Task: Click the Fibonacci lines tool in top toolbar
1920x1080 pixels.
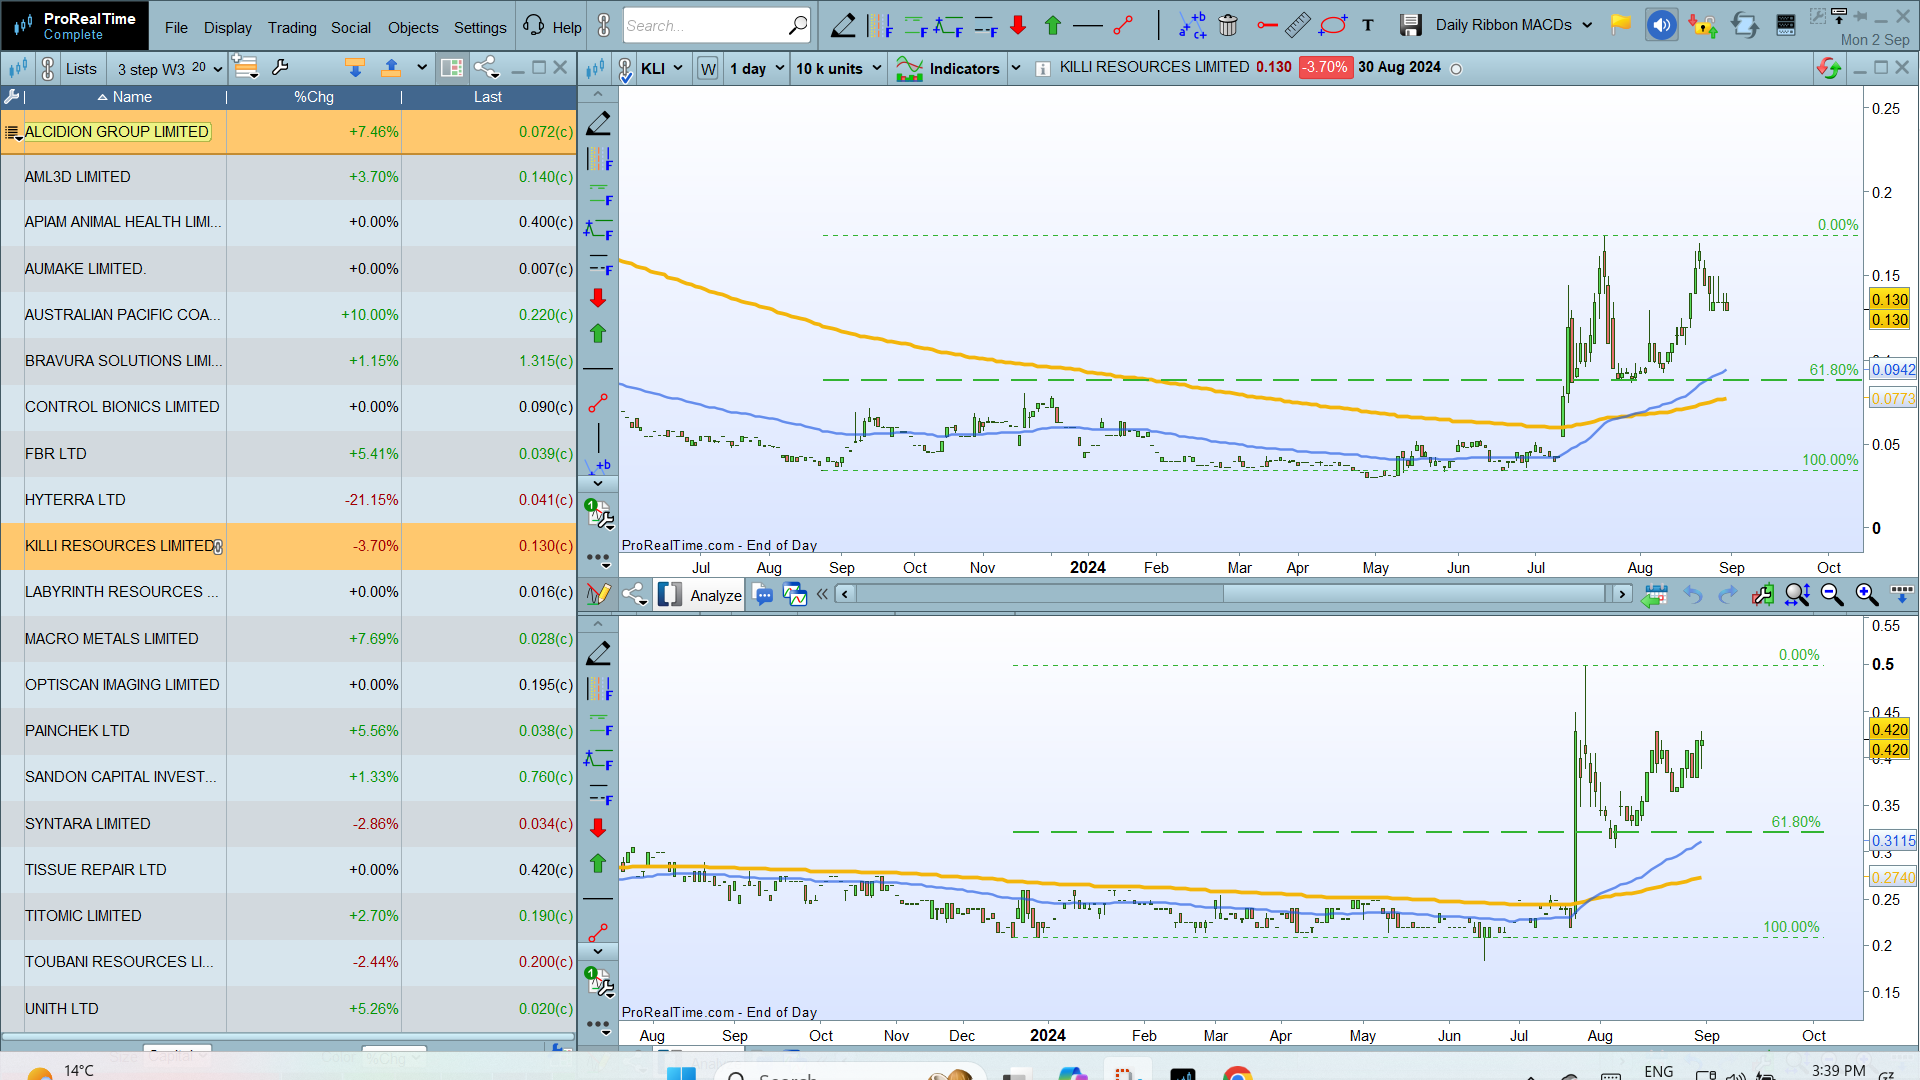Action: (880, 26)
